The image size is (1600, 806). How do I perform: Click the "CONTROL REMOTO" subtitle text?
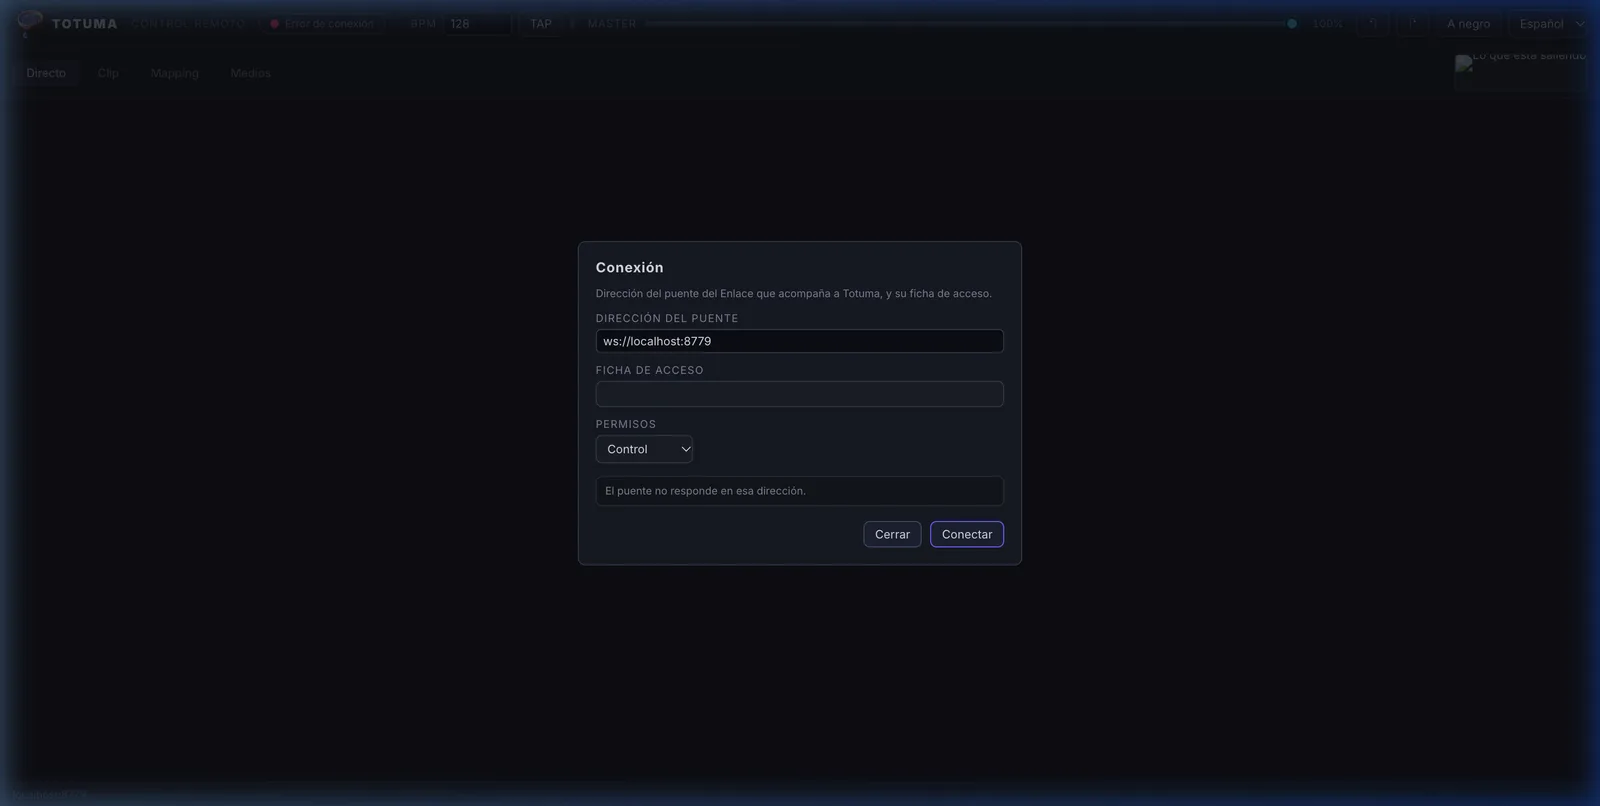click(x=188, y=24)
